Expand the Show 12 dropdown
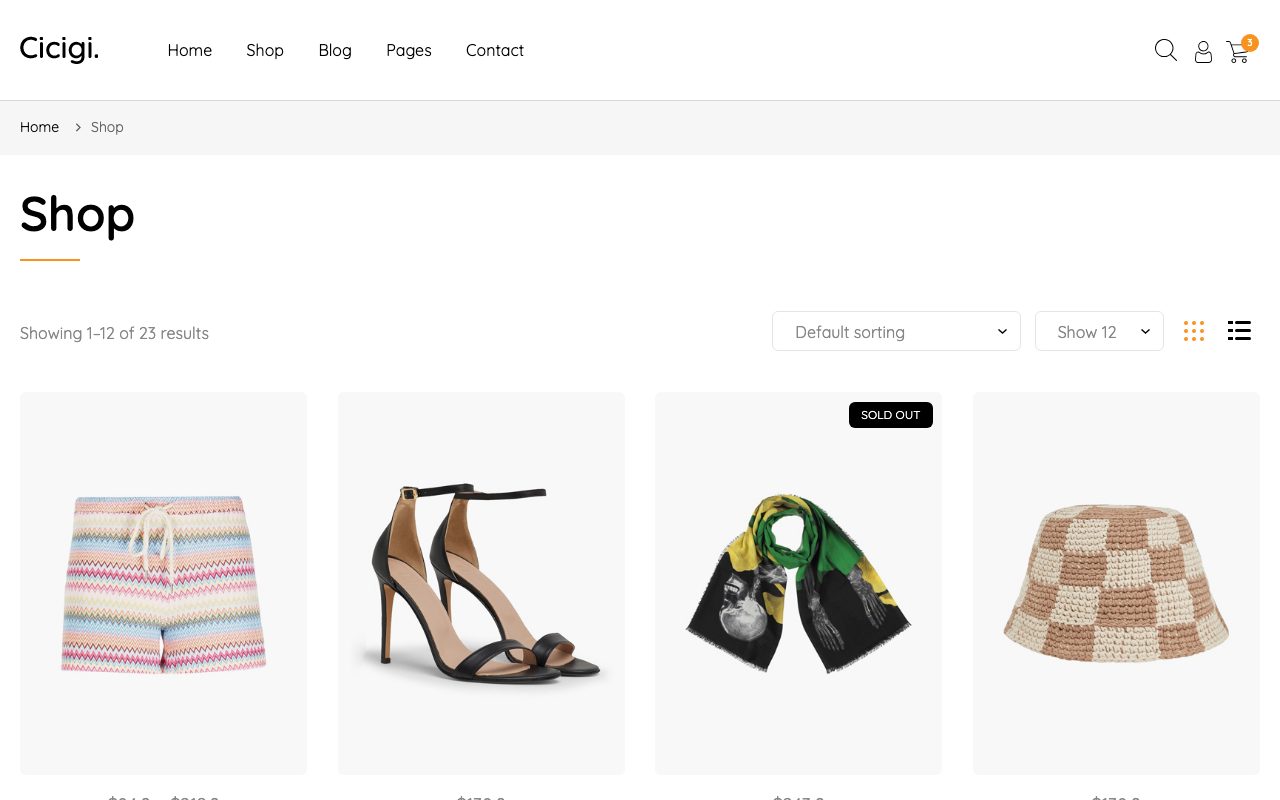 point(1099,331)
